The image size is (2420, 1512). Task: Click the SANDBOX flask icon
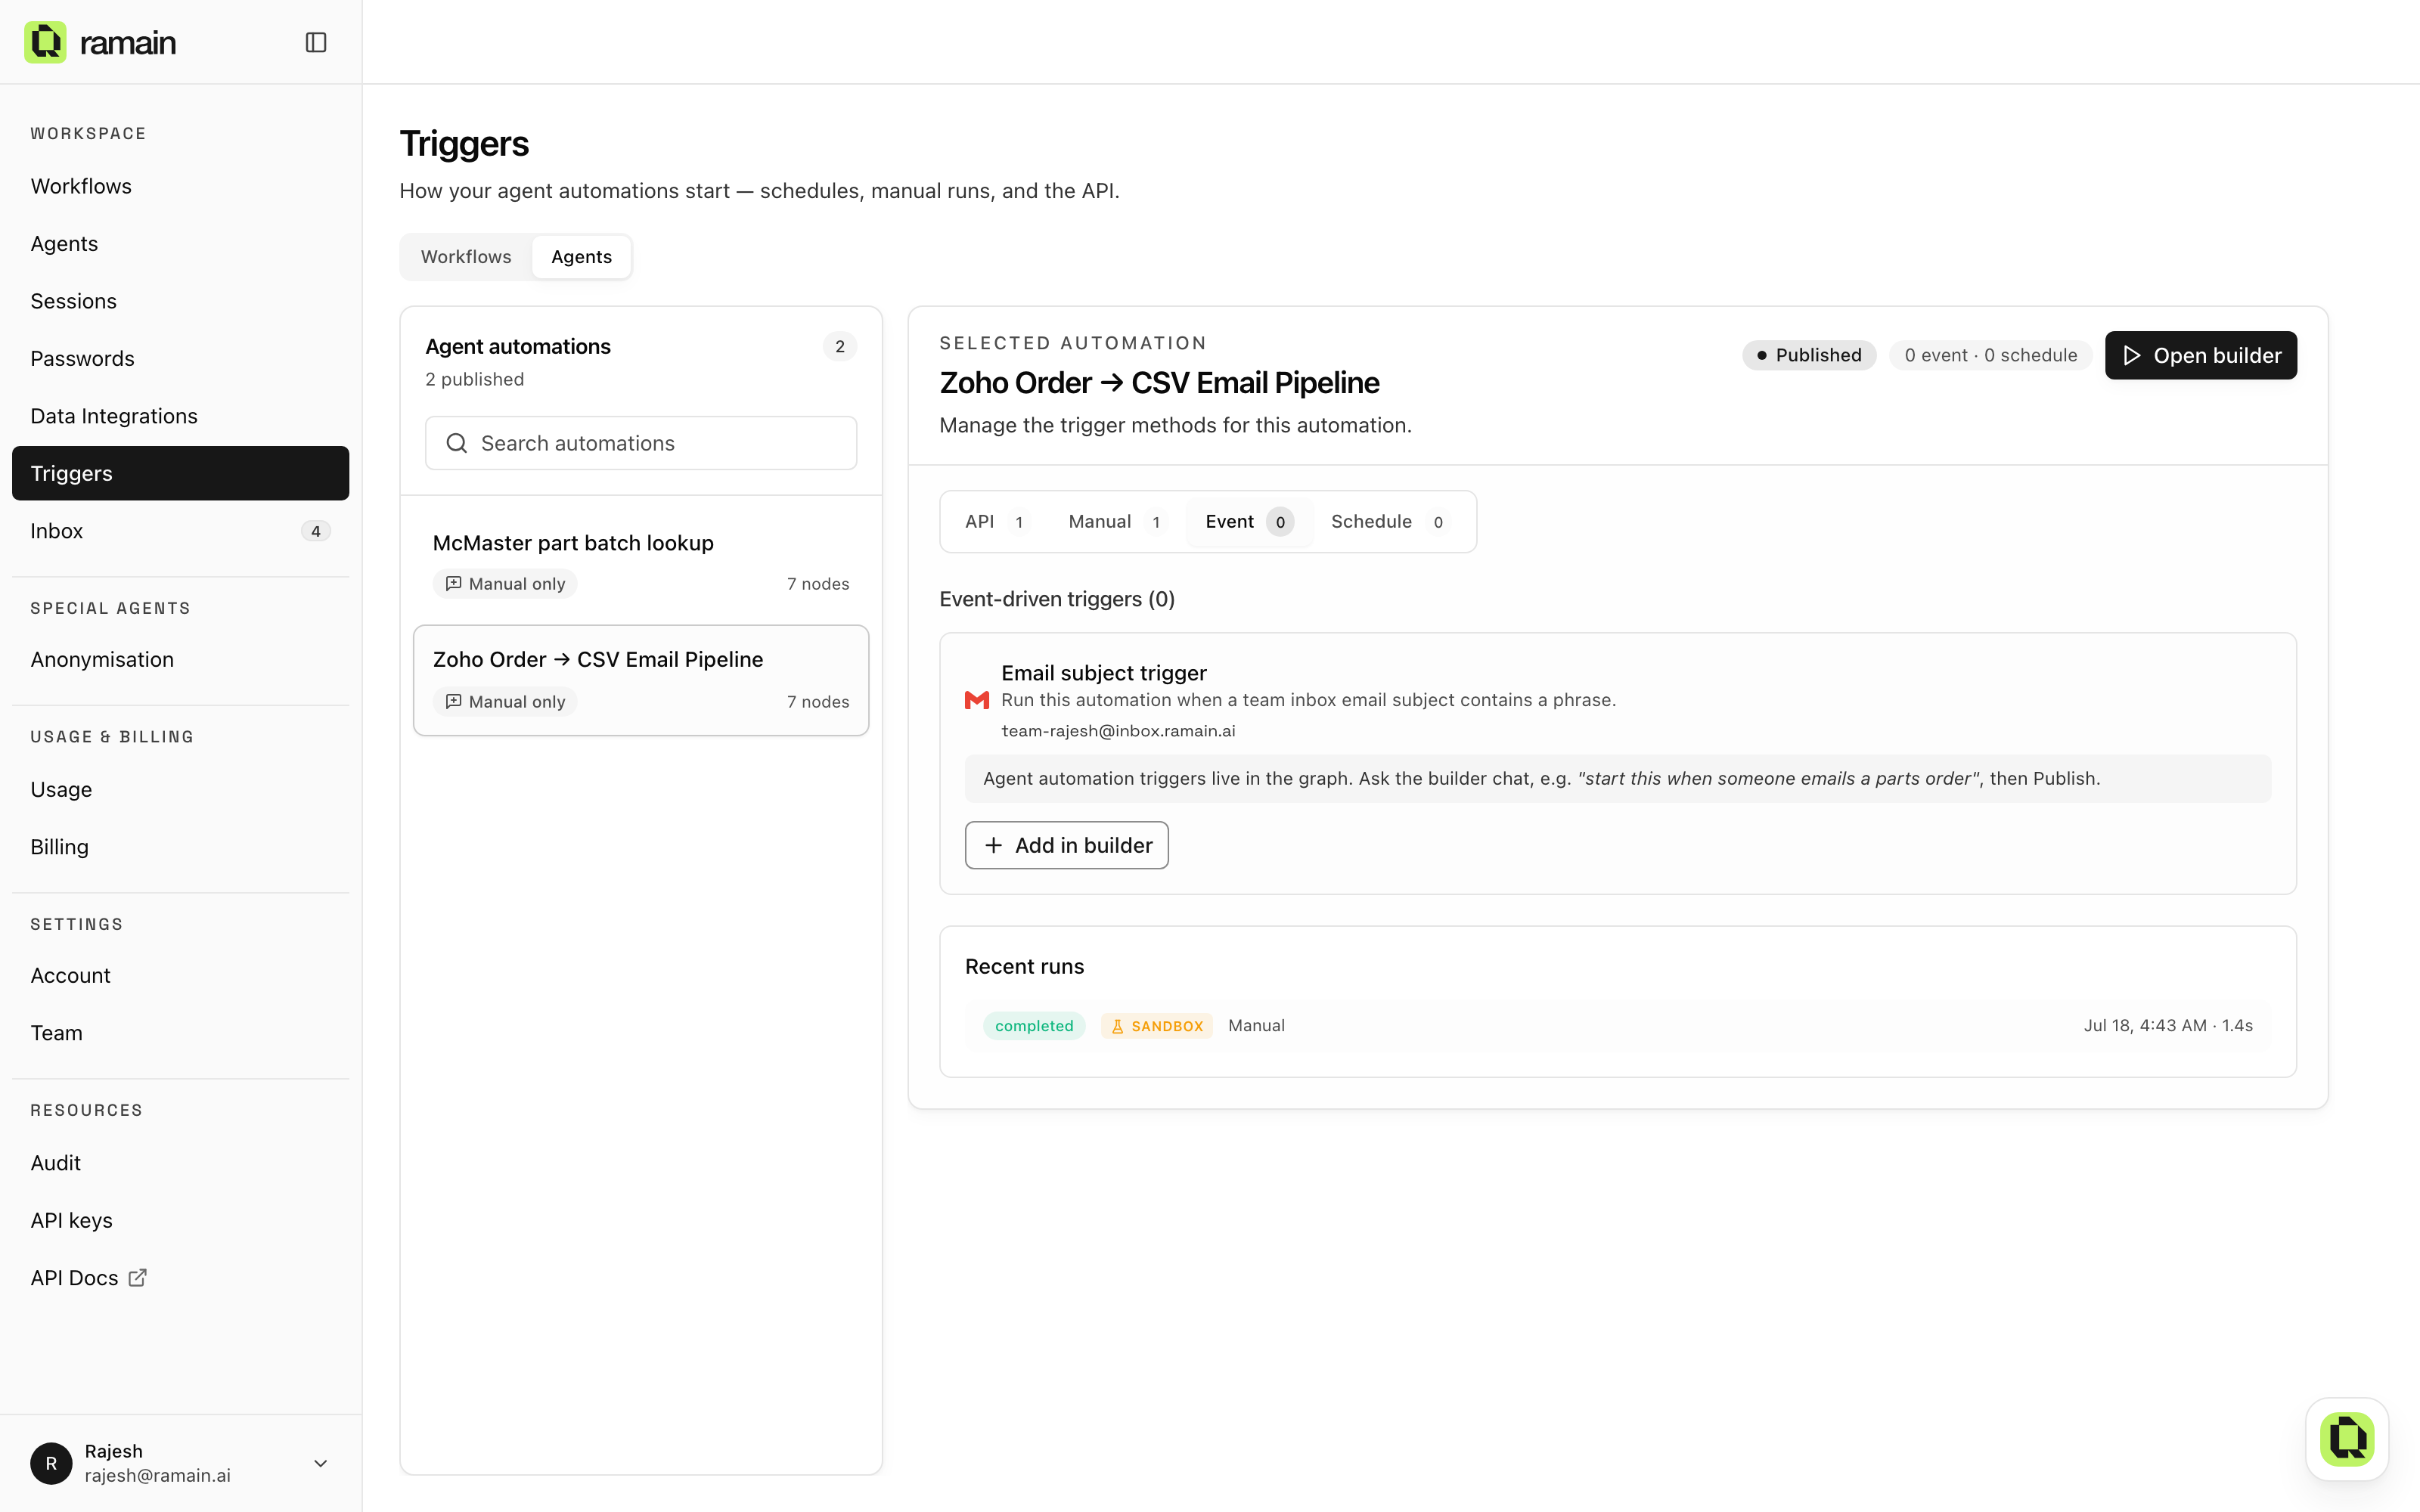(x=1118, y=1026)
